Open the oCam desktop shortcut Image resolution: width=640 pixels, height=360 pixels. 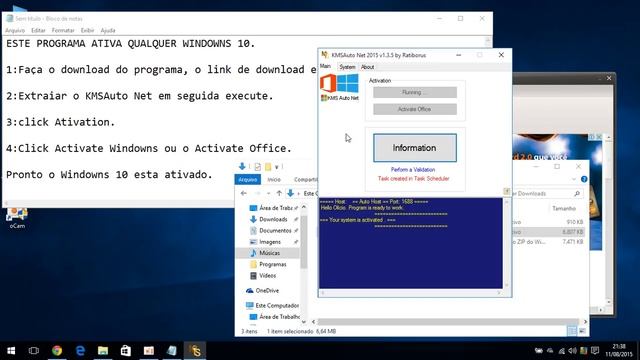[17, 218]
